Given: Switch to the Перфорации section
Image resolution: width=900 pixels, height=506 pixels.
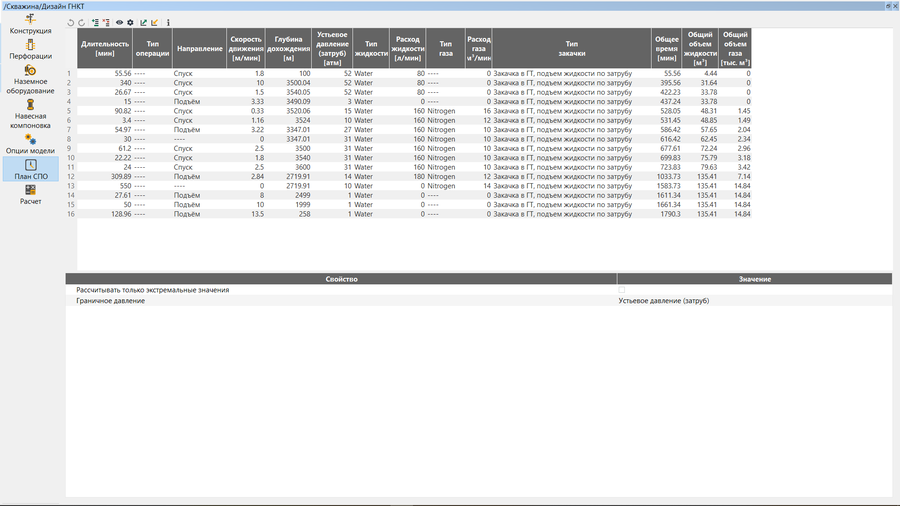Looking at the screenshot, I should tap(30, 50).
